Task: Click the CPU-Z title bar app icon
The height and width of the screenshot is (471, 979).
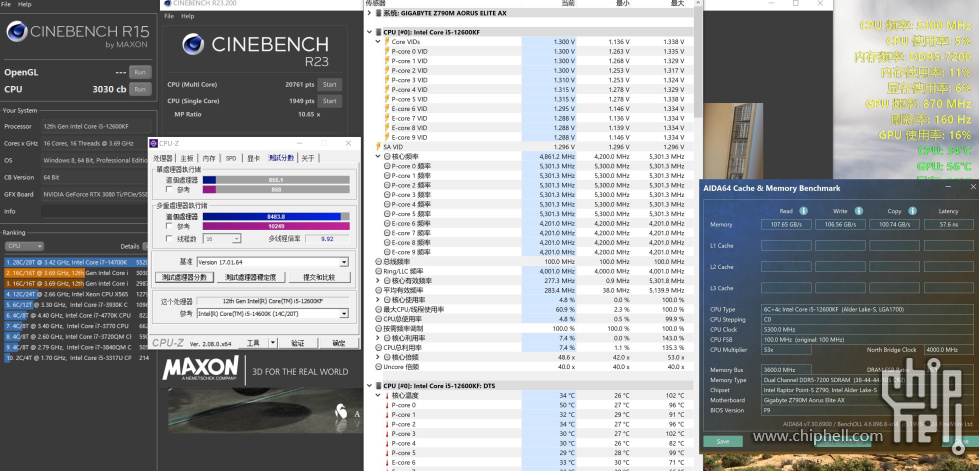Action: [x=154, y=143]
